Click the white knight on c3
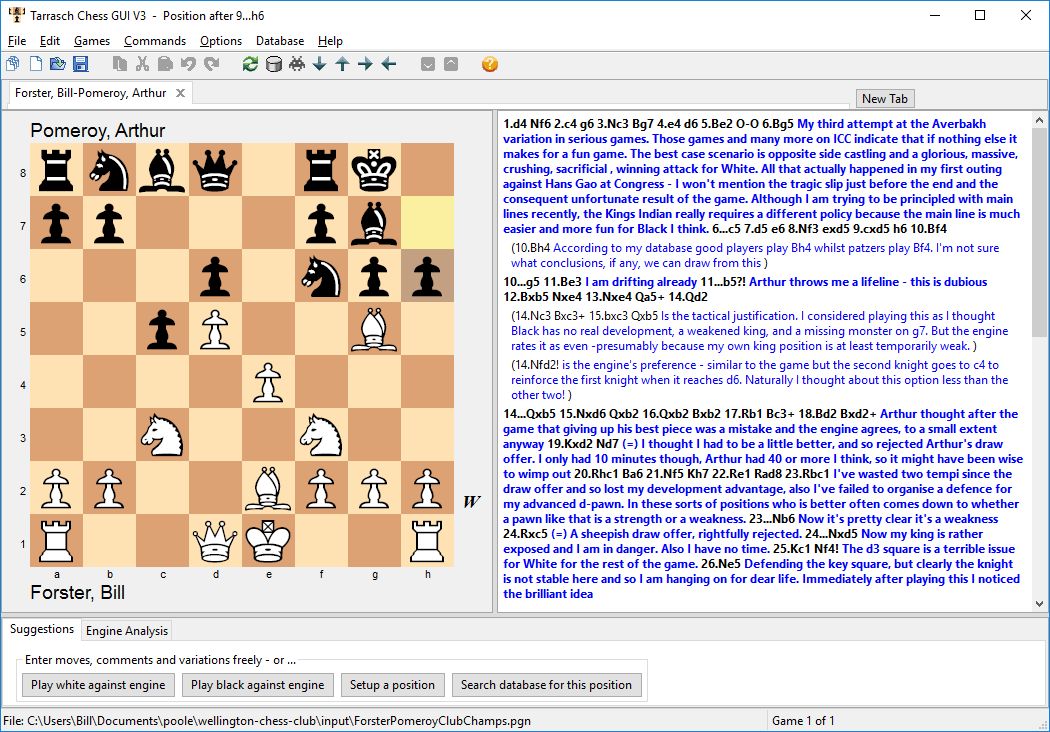 click(162, 435)
